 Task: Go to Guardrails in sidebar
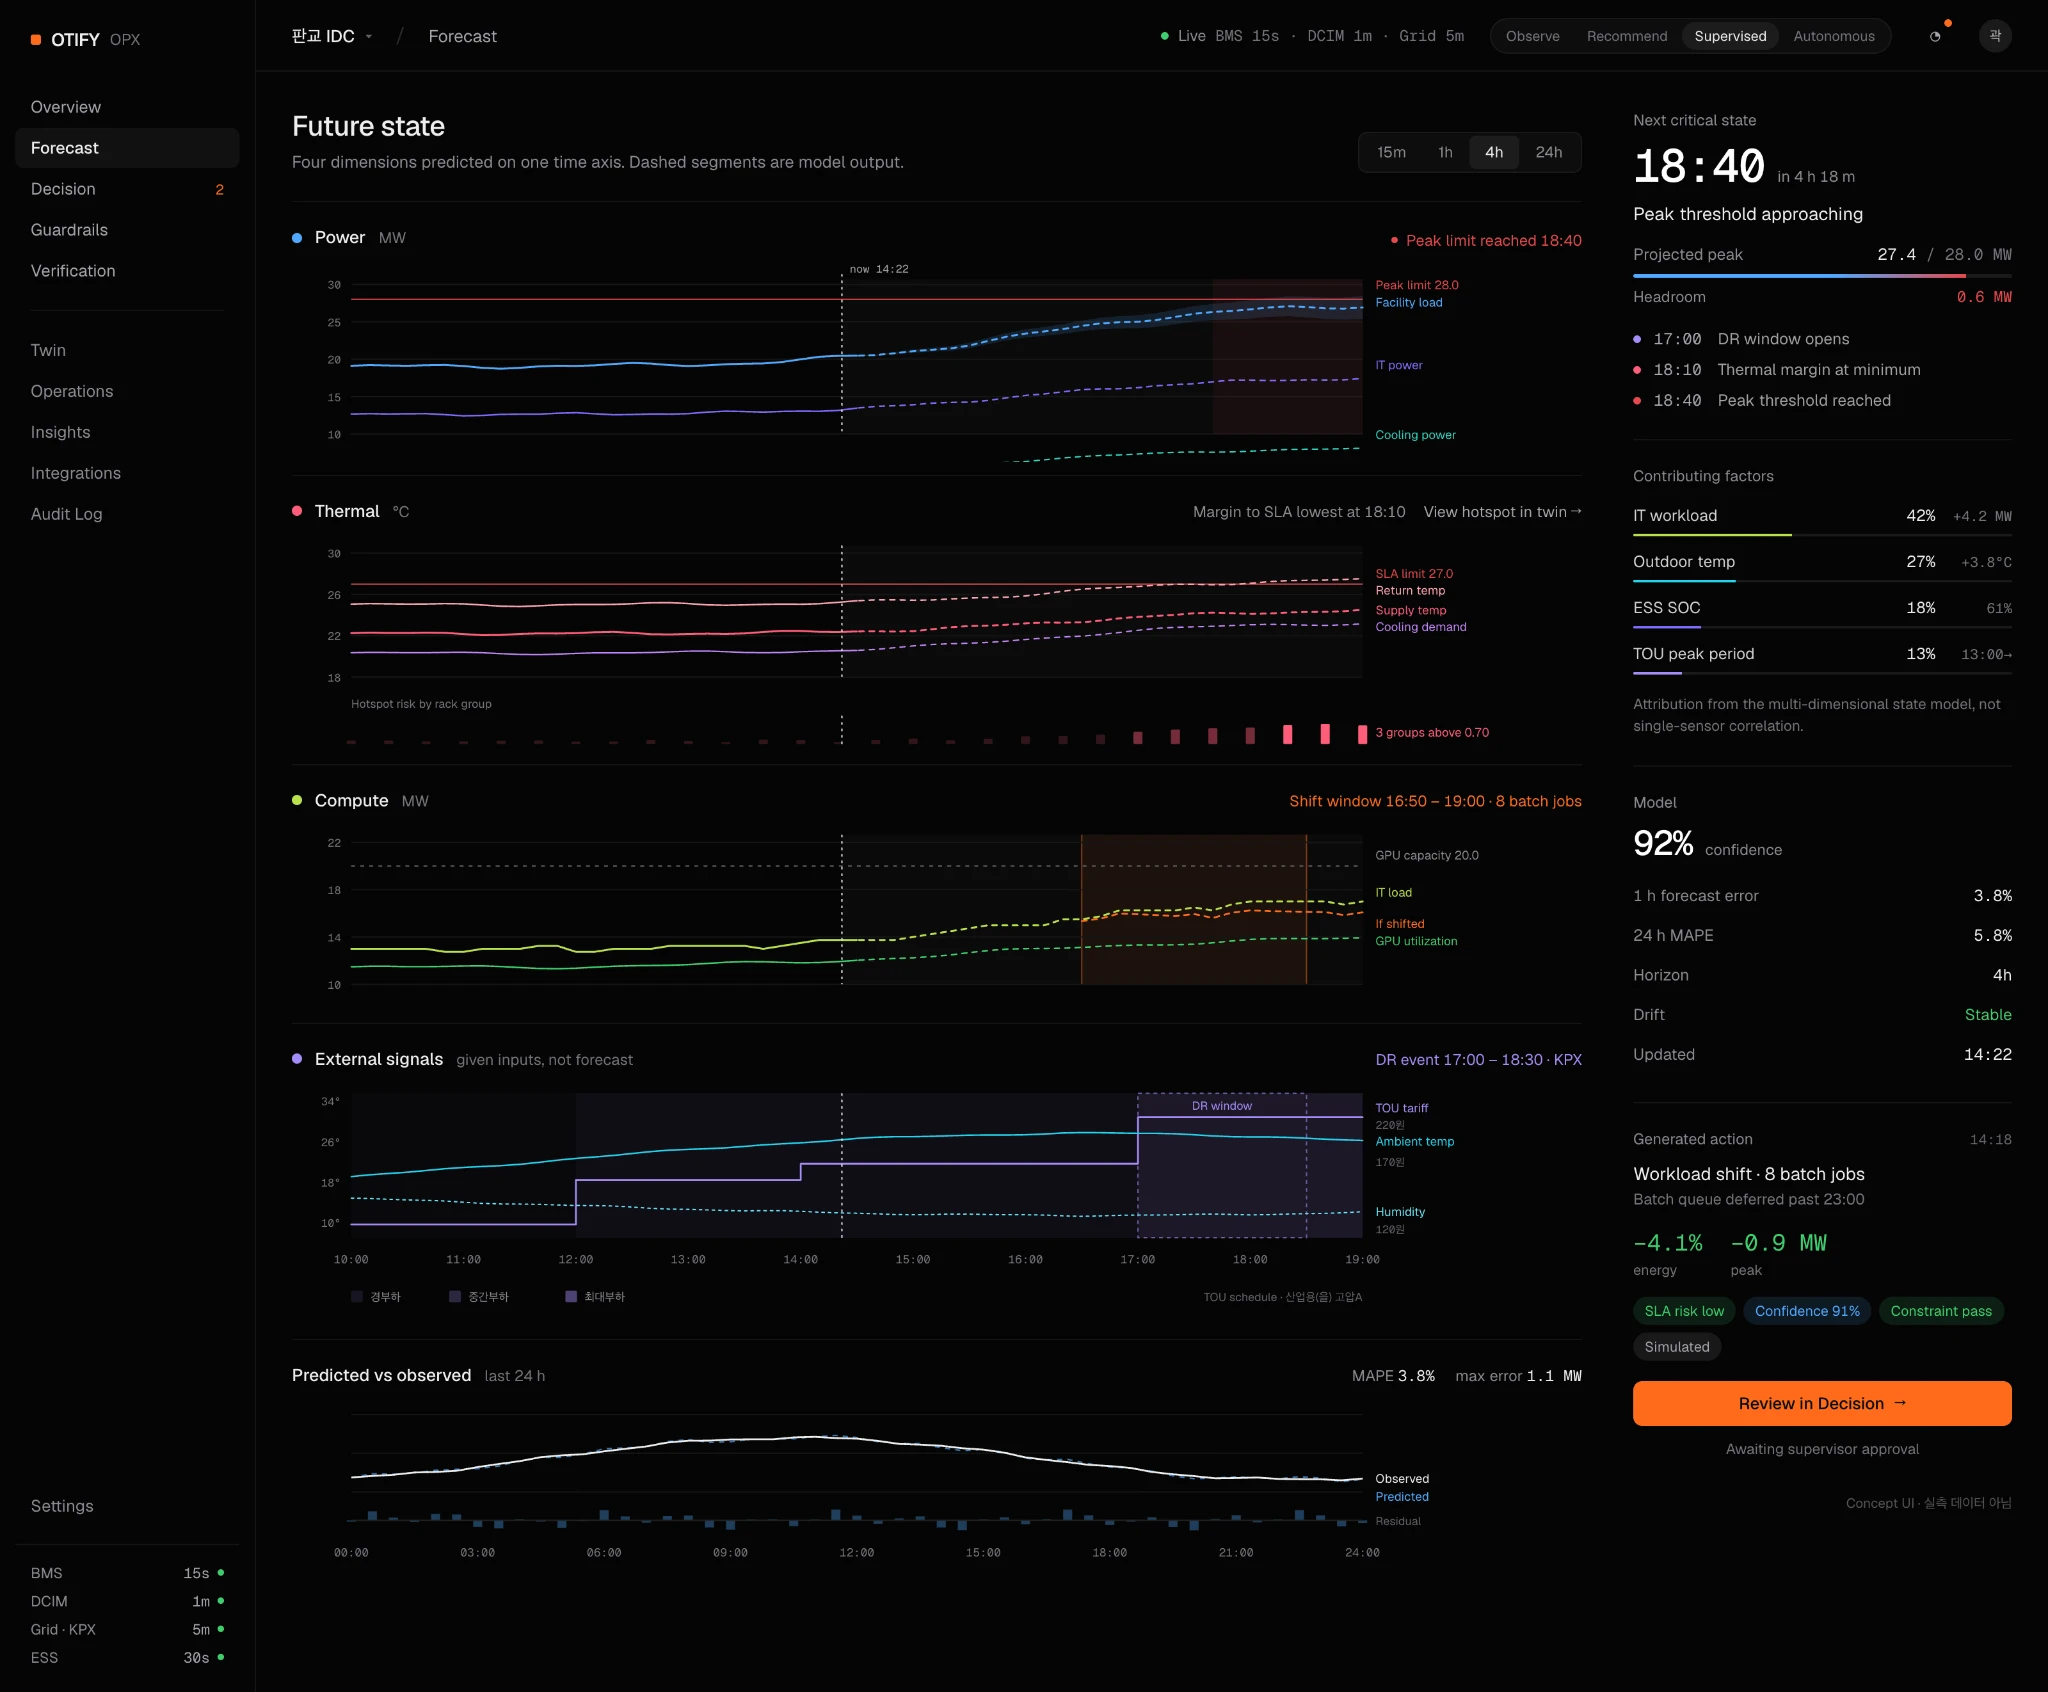[x=127, y=230]
